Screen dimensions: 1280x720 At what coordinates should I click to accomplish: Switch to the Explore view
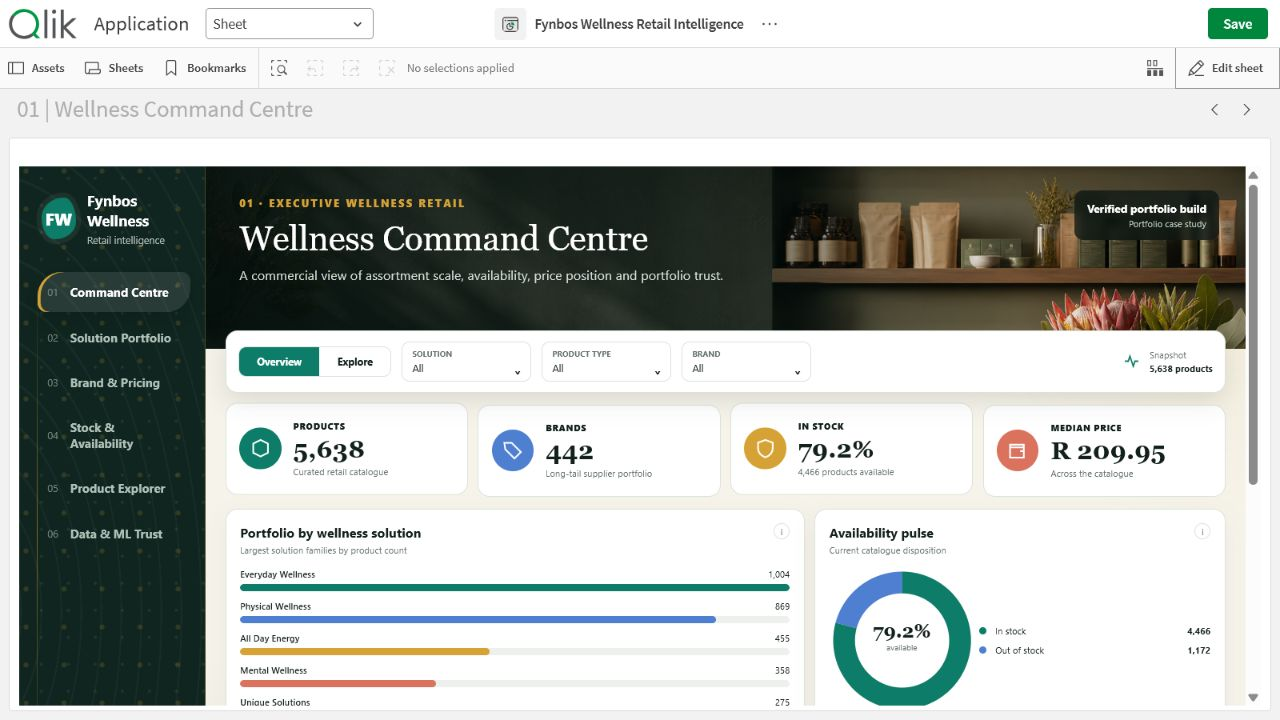(x=355, y=362)
